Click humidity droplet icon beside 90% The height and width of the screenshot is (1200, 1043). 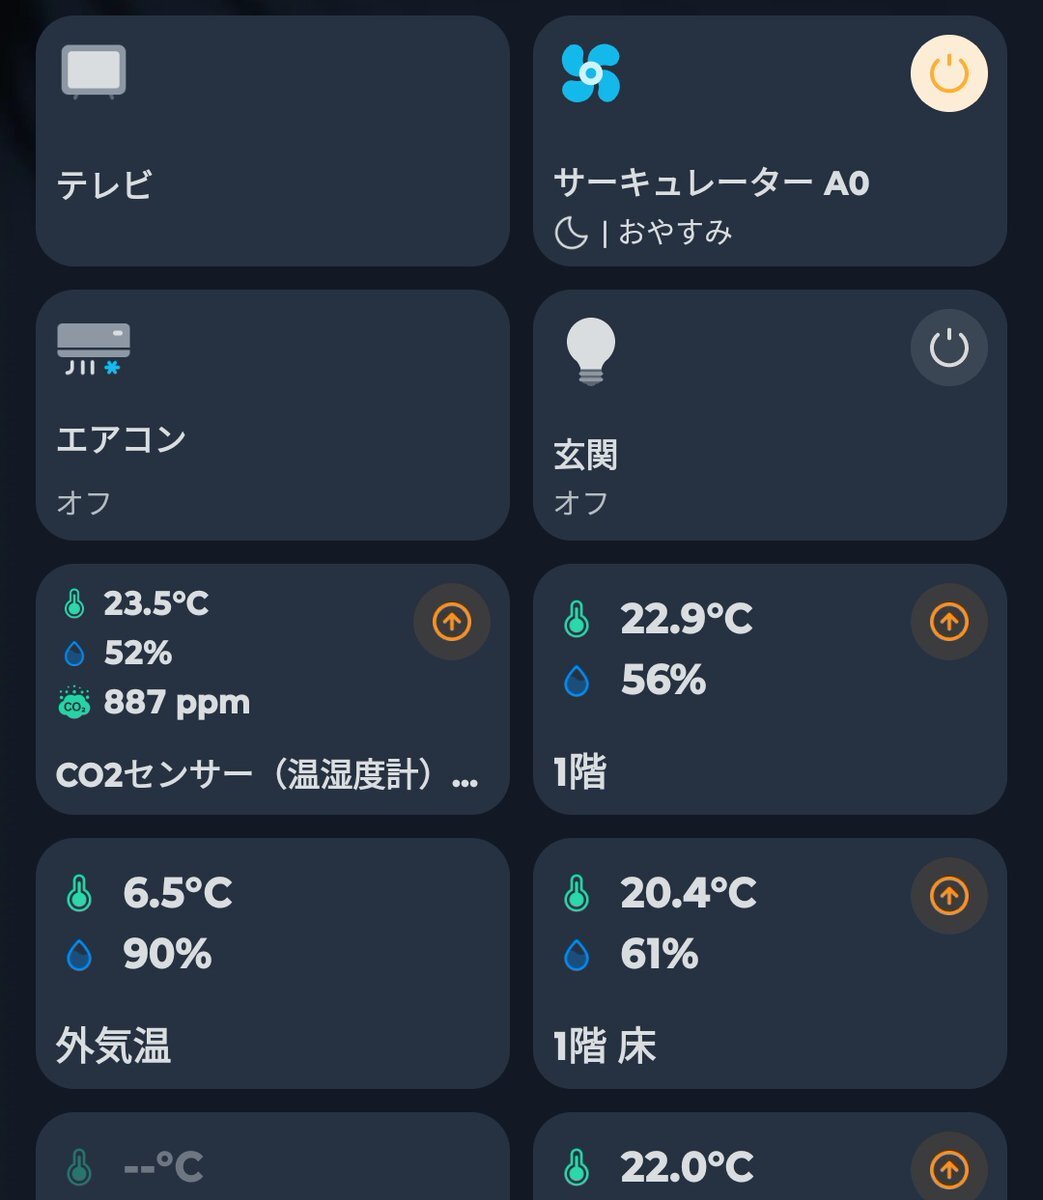(80, 955)
